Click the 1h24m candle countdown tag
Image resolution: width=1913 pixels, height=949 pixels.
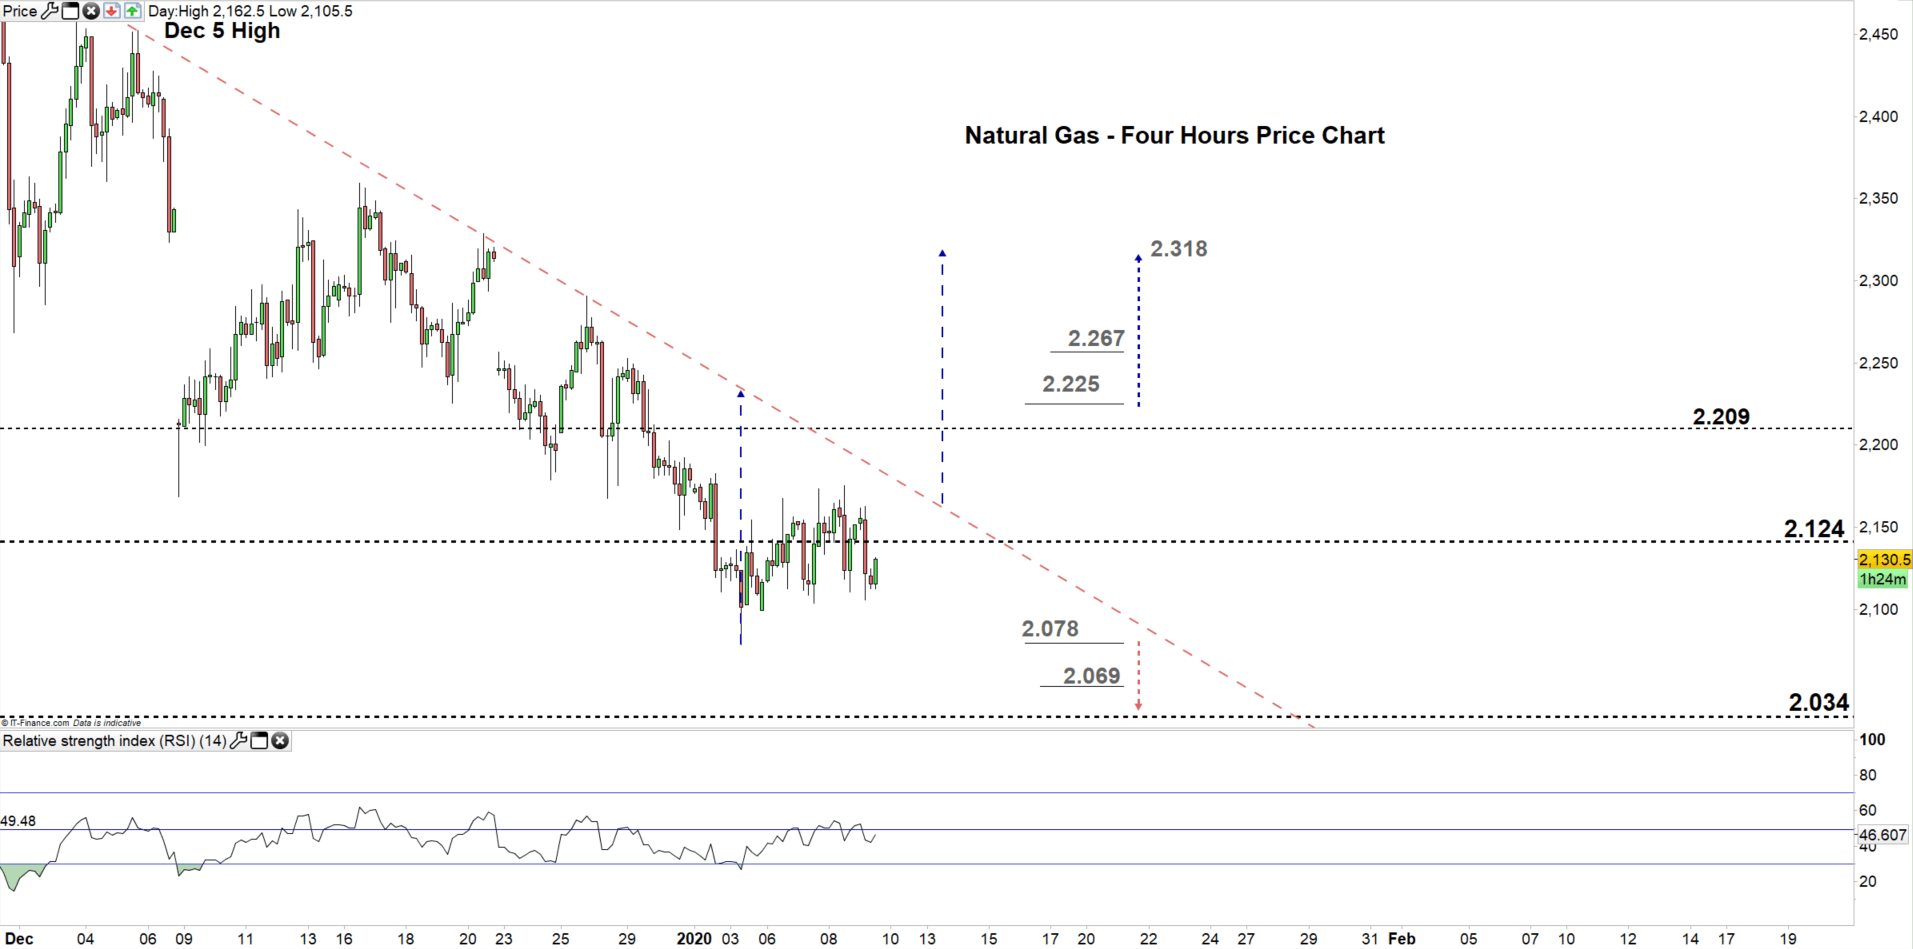(x=1884, y=579)
